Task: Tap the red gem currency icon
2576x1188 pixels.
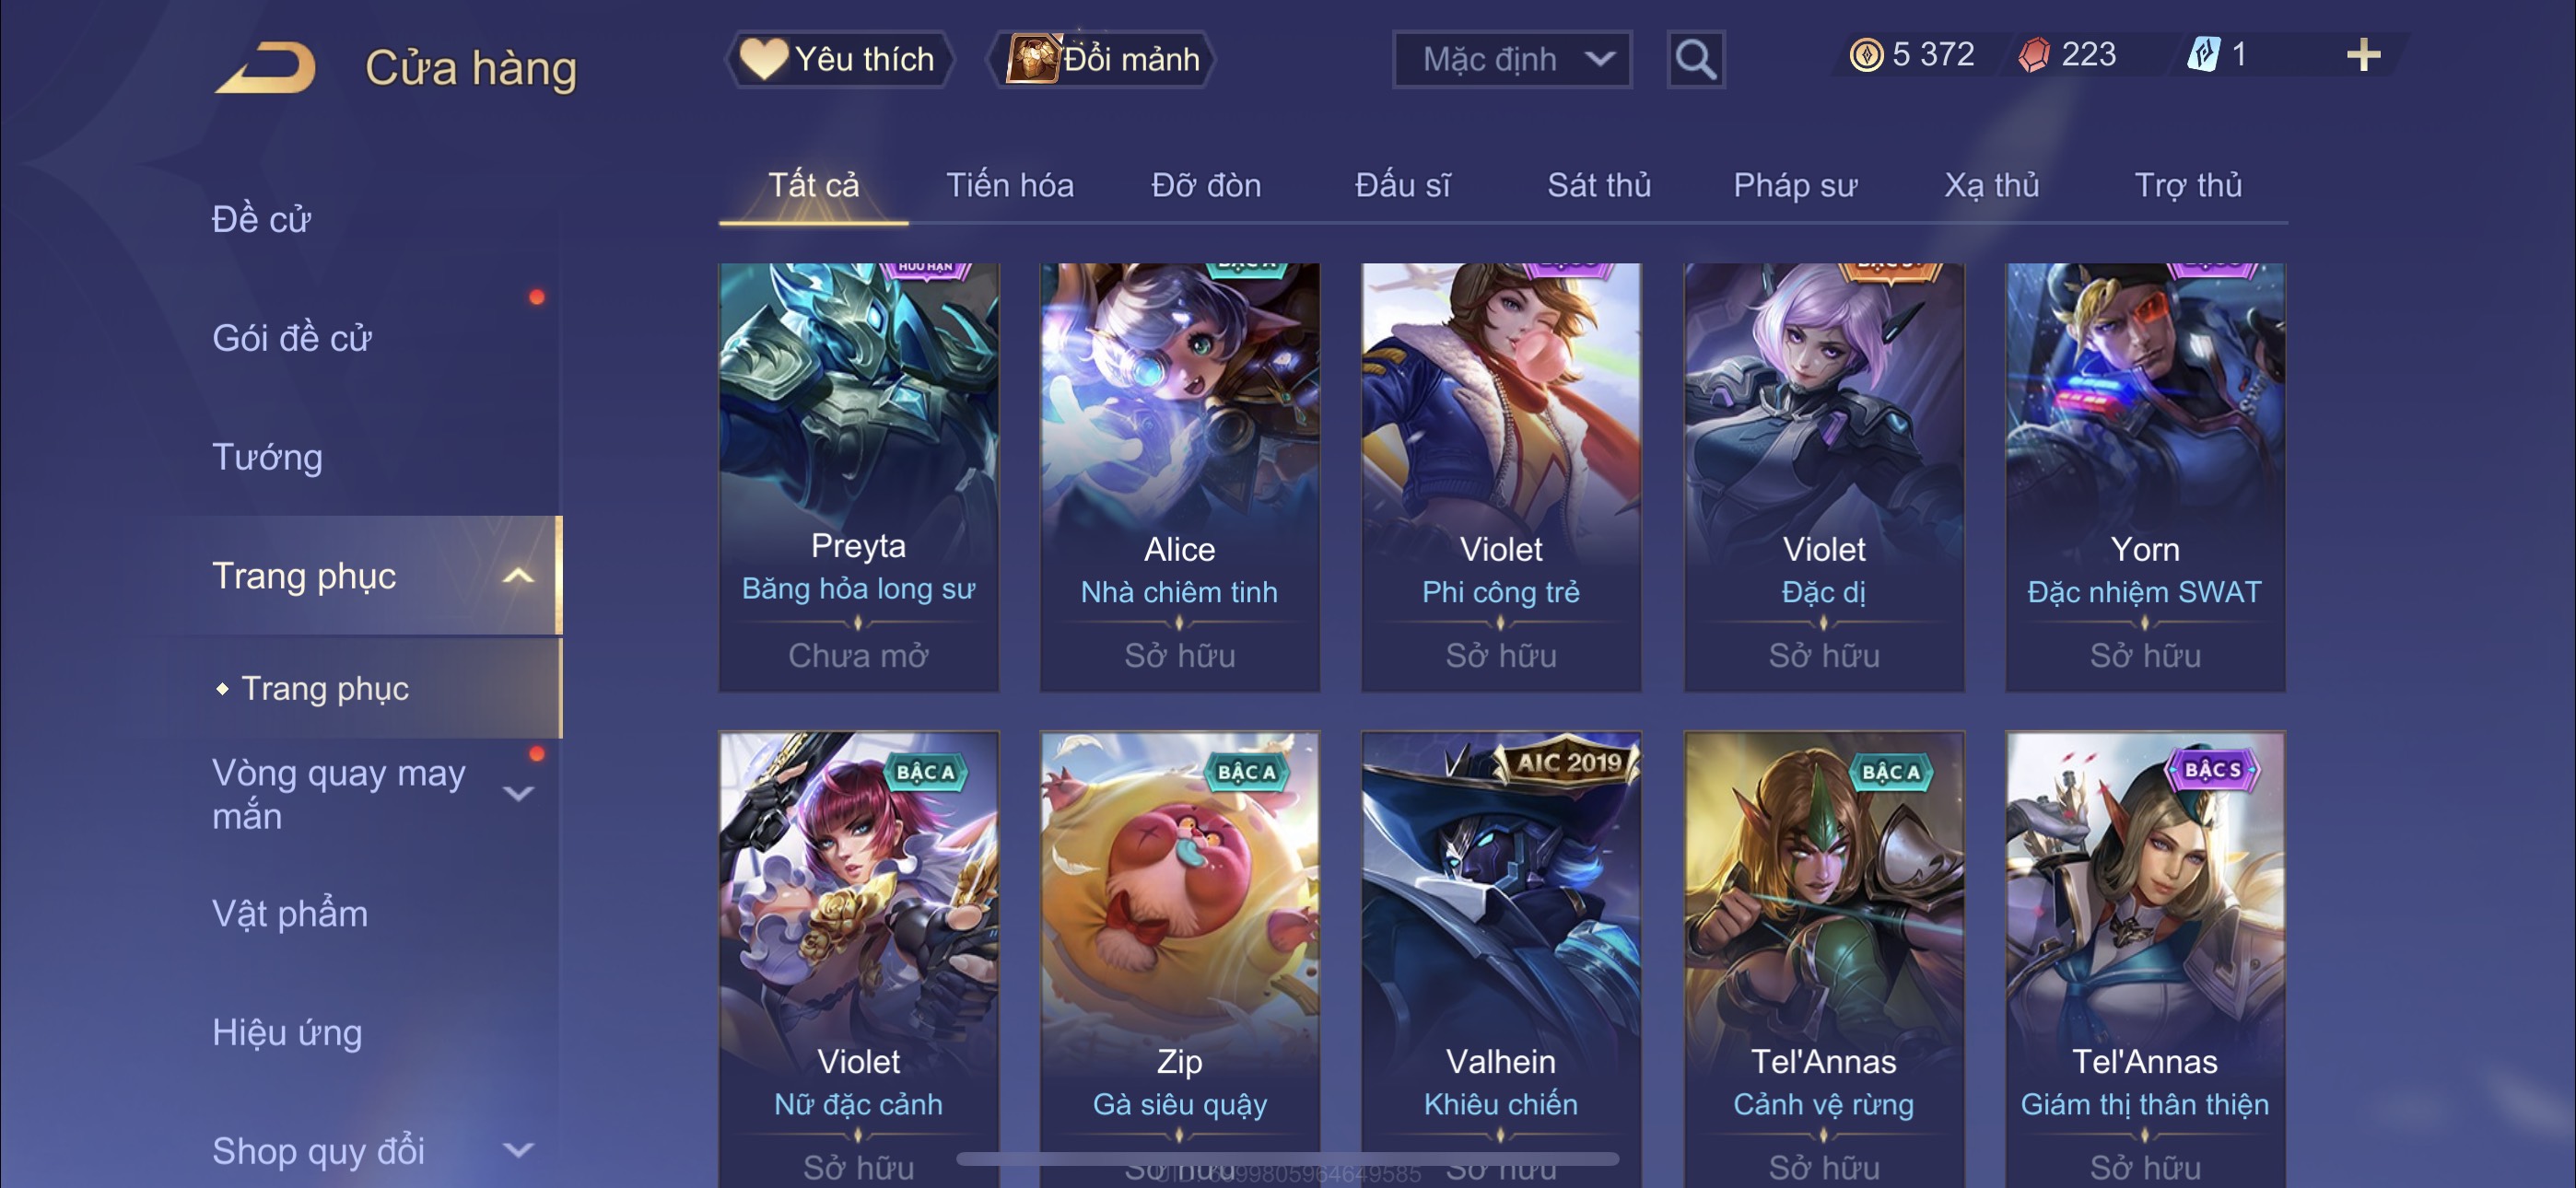Action: pyautogui.click(x=2033, y=55)
